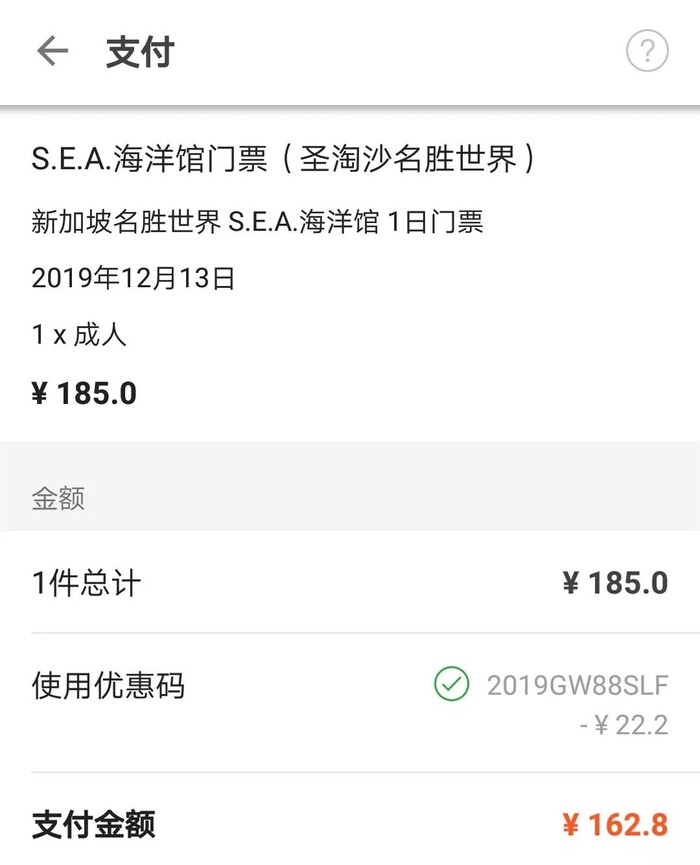Tap the ¥185.0 amount in 1件总计 row

[614, 583]
